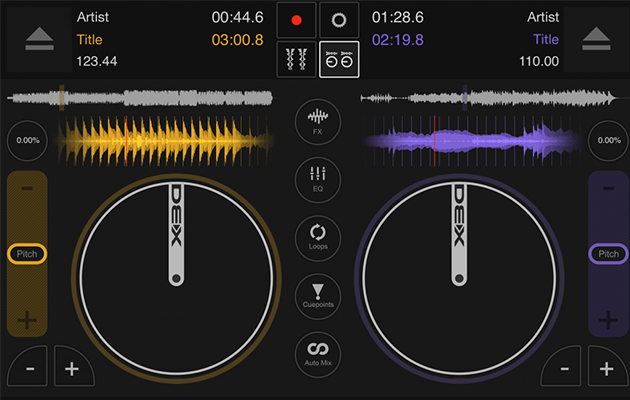Viewport: 630px width, 400px height.
Task: Eject the right deck track
Action: [596, 38]
